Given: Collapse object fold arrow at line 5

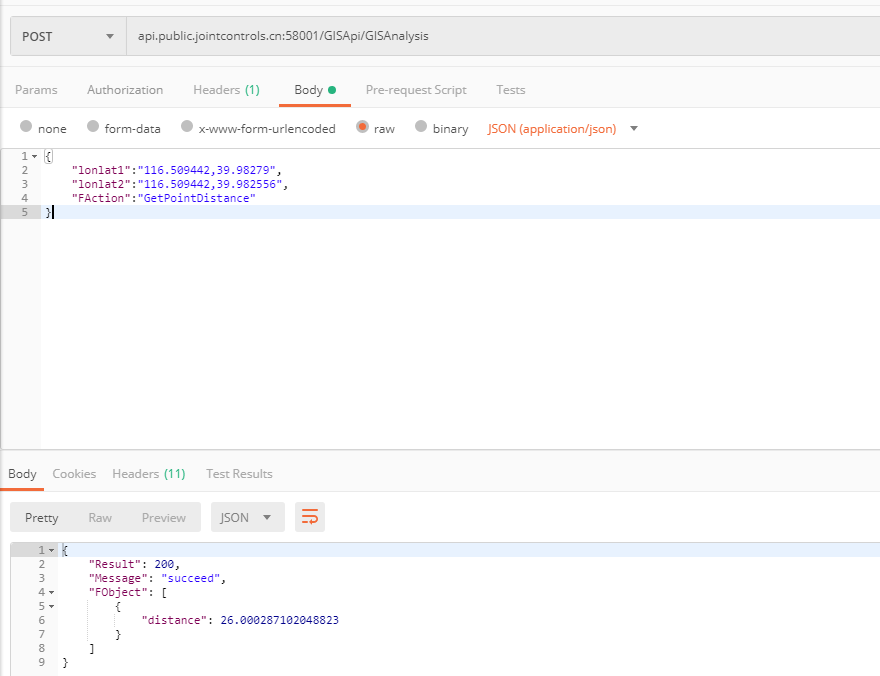Looking at the screenshot, I should click(52, 606).
